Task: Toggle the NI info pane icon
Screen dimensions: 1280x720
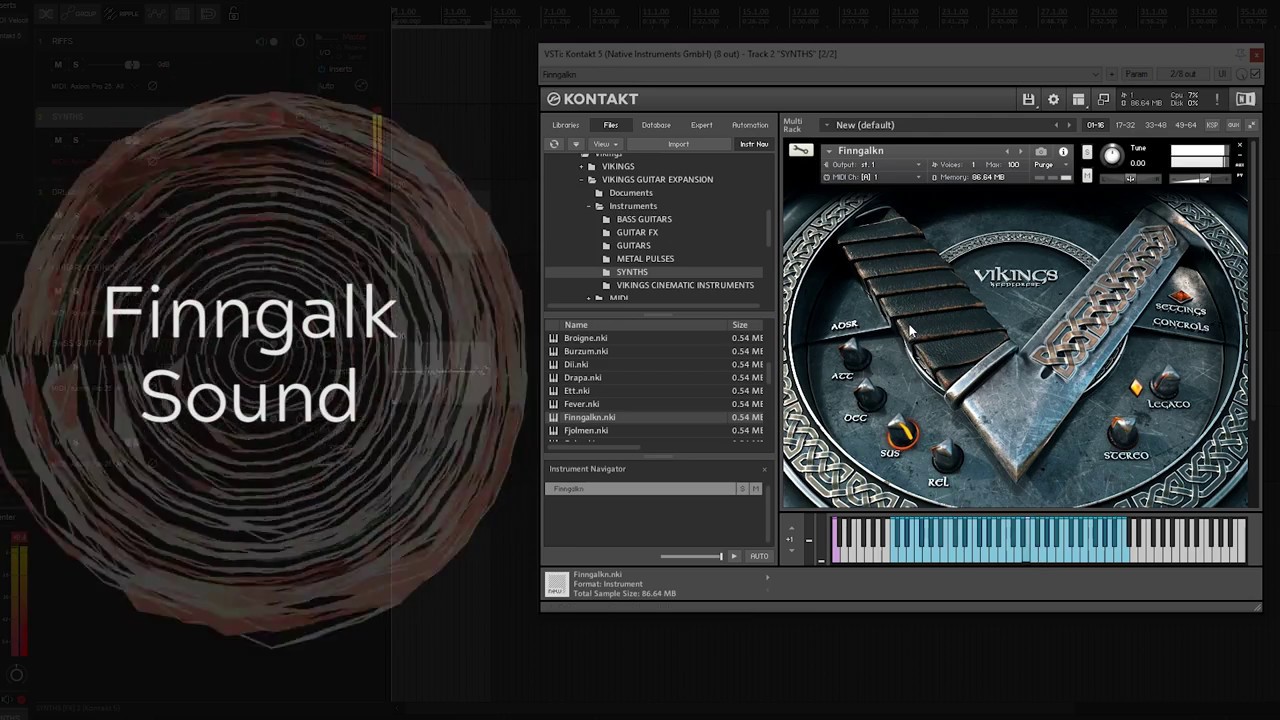Action: pos(1245,99)
